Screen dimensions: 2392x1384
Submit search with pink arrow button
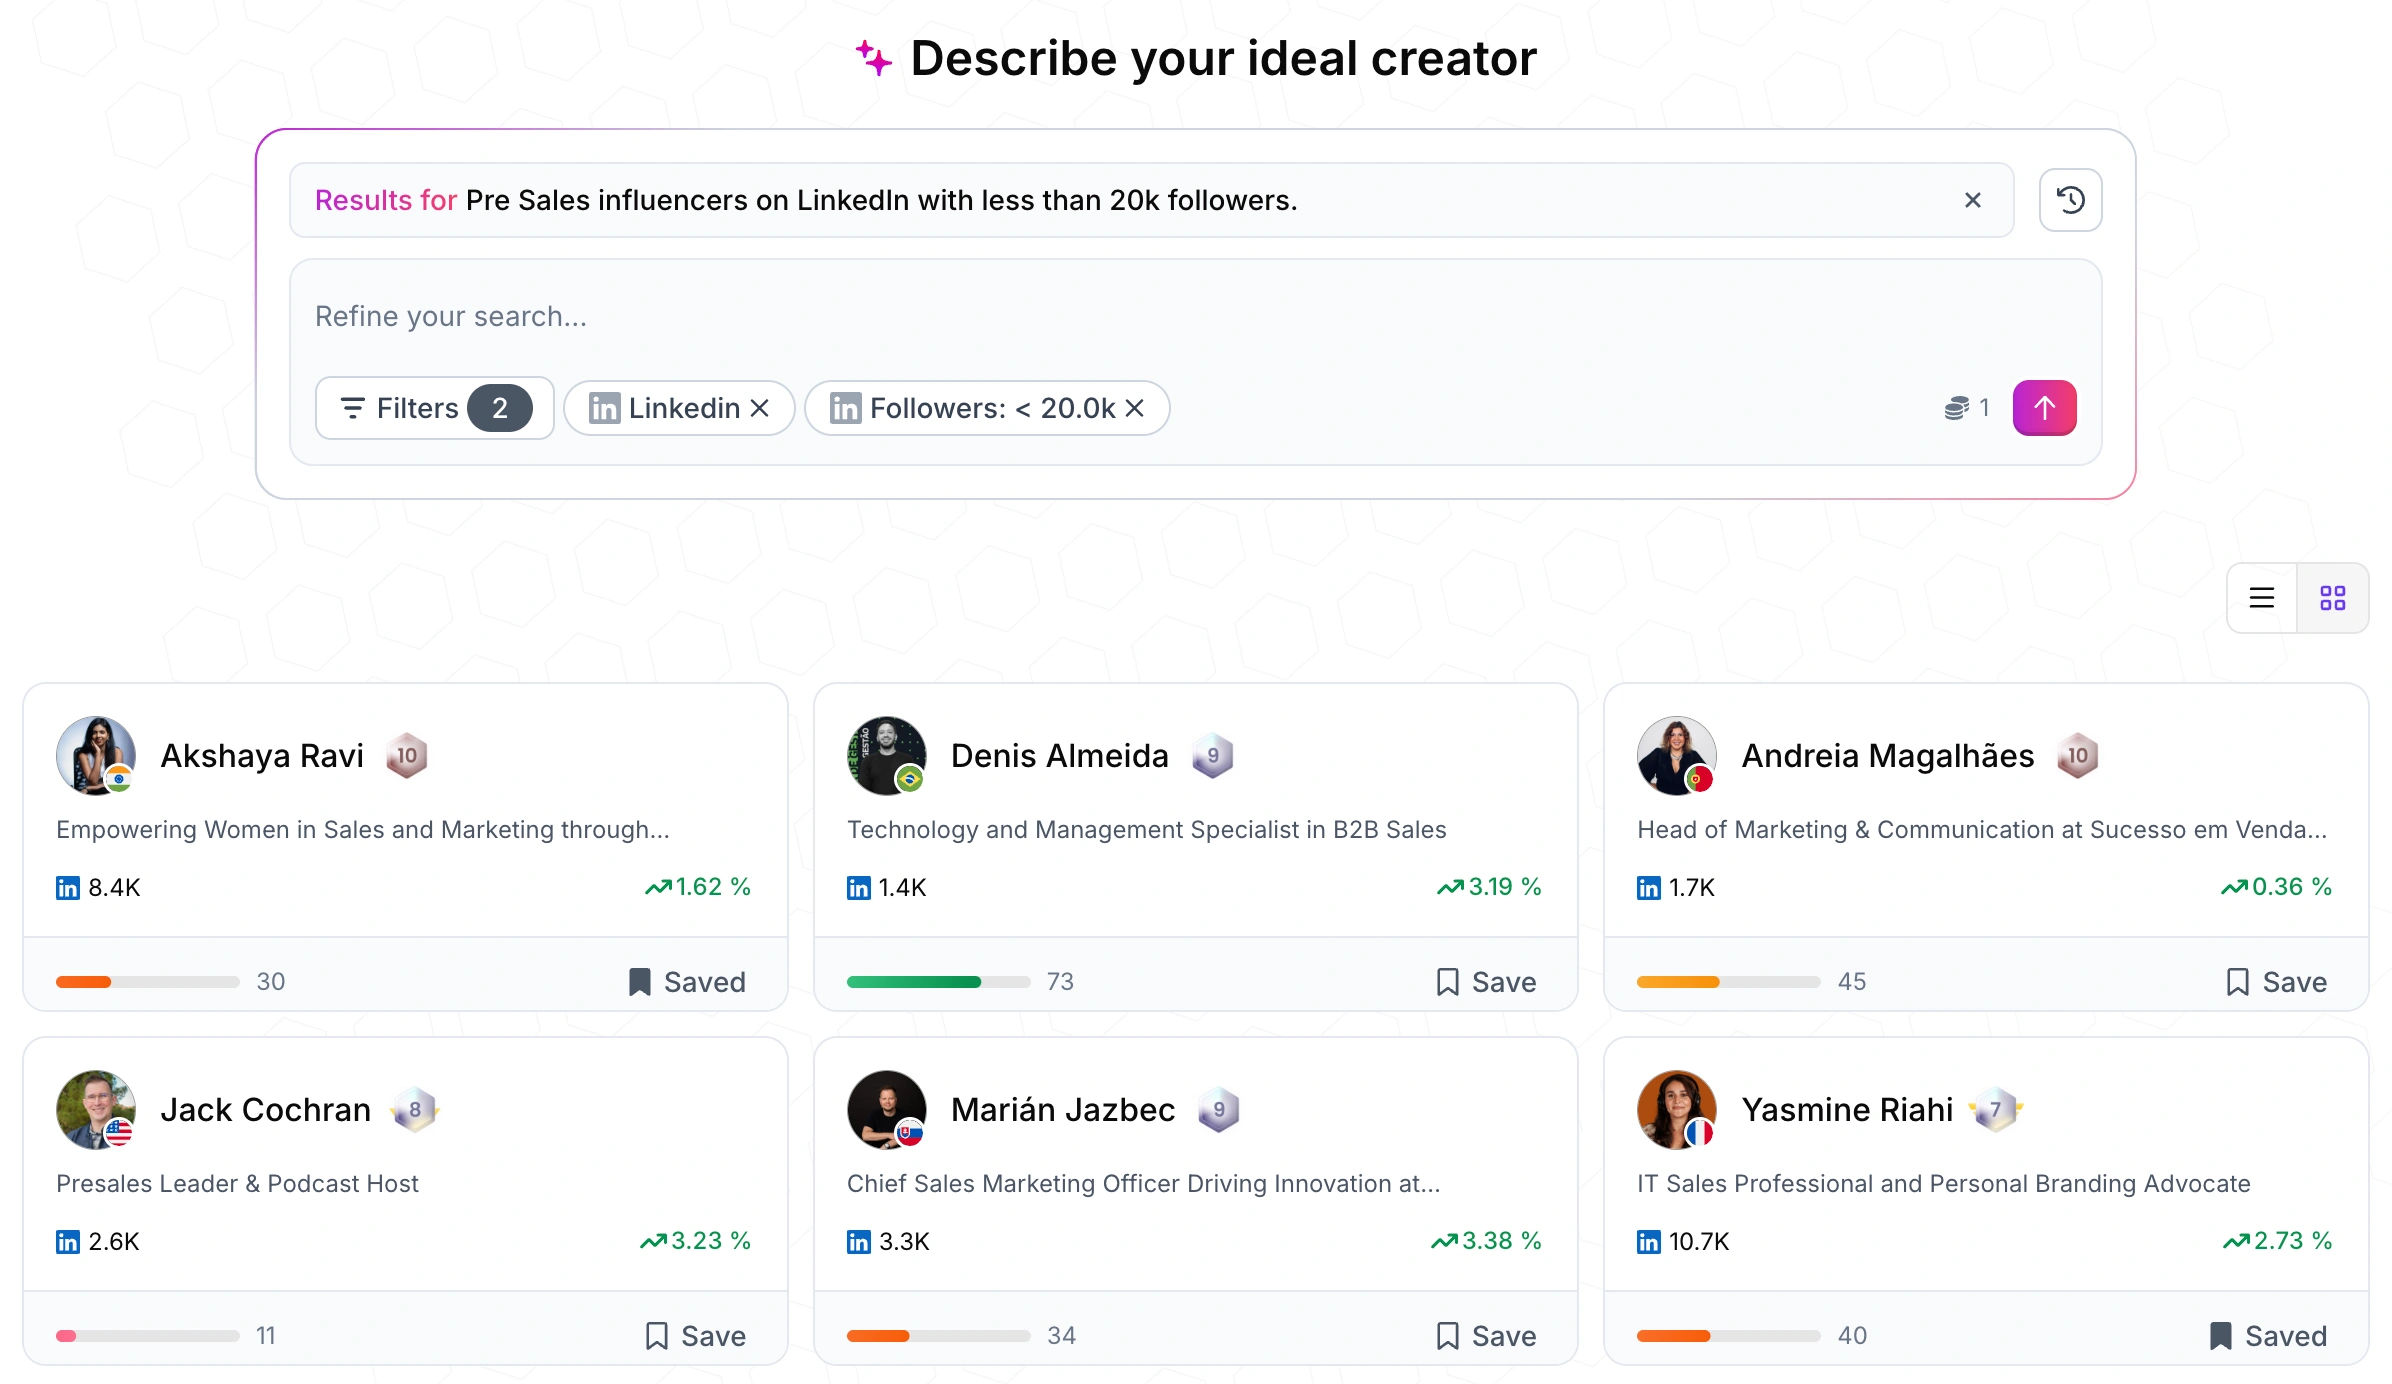point(2044,408)
